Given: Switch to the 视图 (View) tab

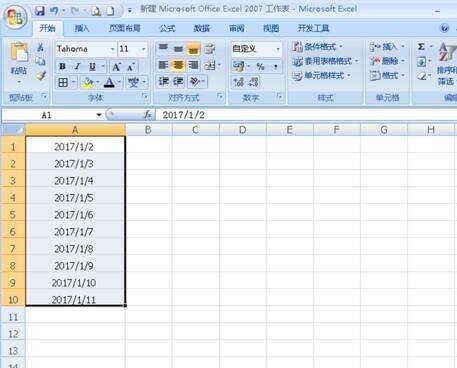Looking at the screenshot, I should (271, 29).
